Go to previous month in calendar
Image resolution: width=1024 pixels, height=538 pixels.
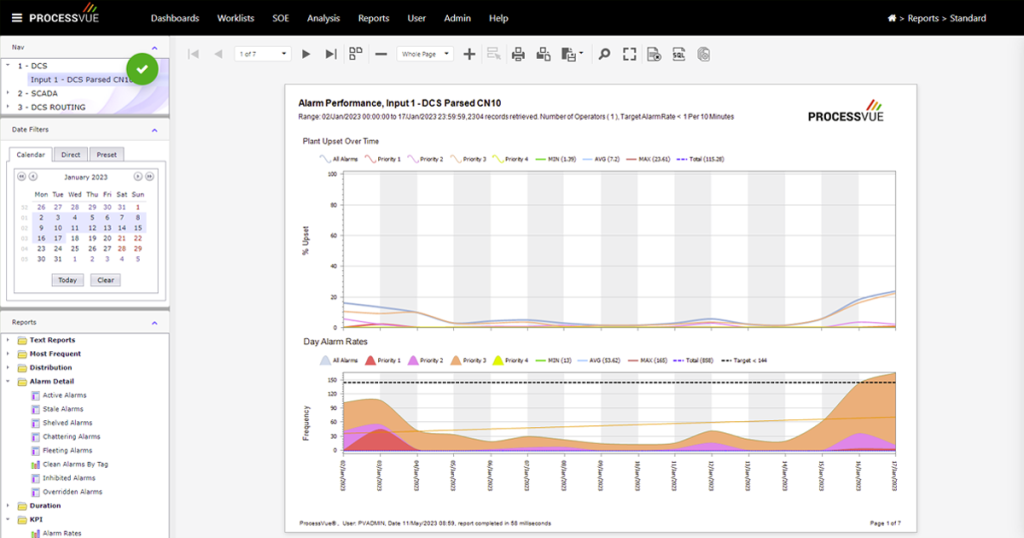[x=33, y=176]
